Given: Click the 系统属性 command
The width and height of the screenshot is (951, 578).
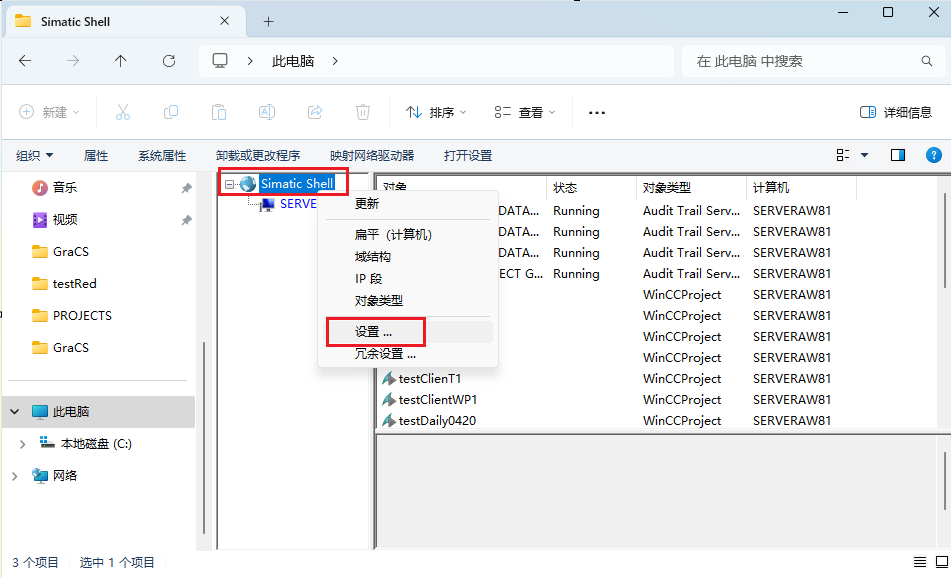Looking at the screenshot, I should click(162, 156).
